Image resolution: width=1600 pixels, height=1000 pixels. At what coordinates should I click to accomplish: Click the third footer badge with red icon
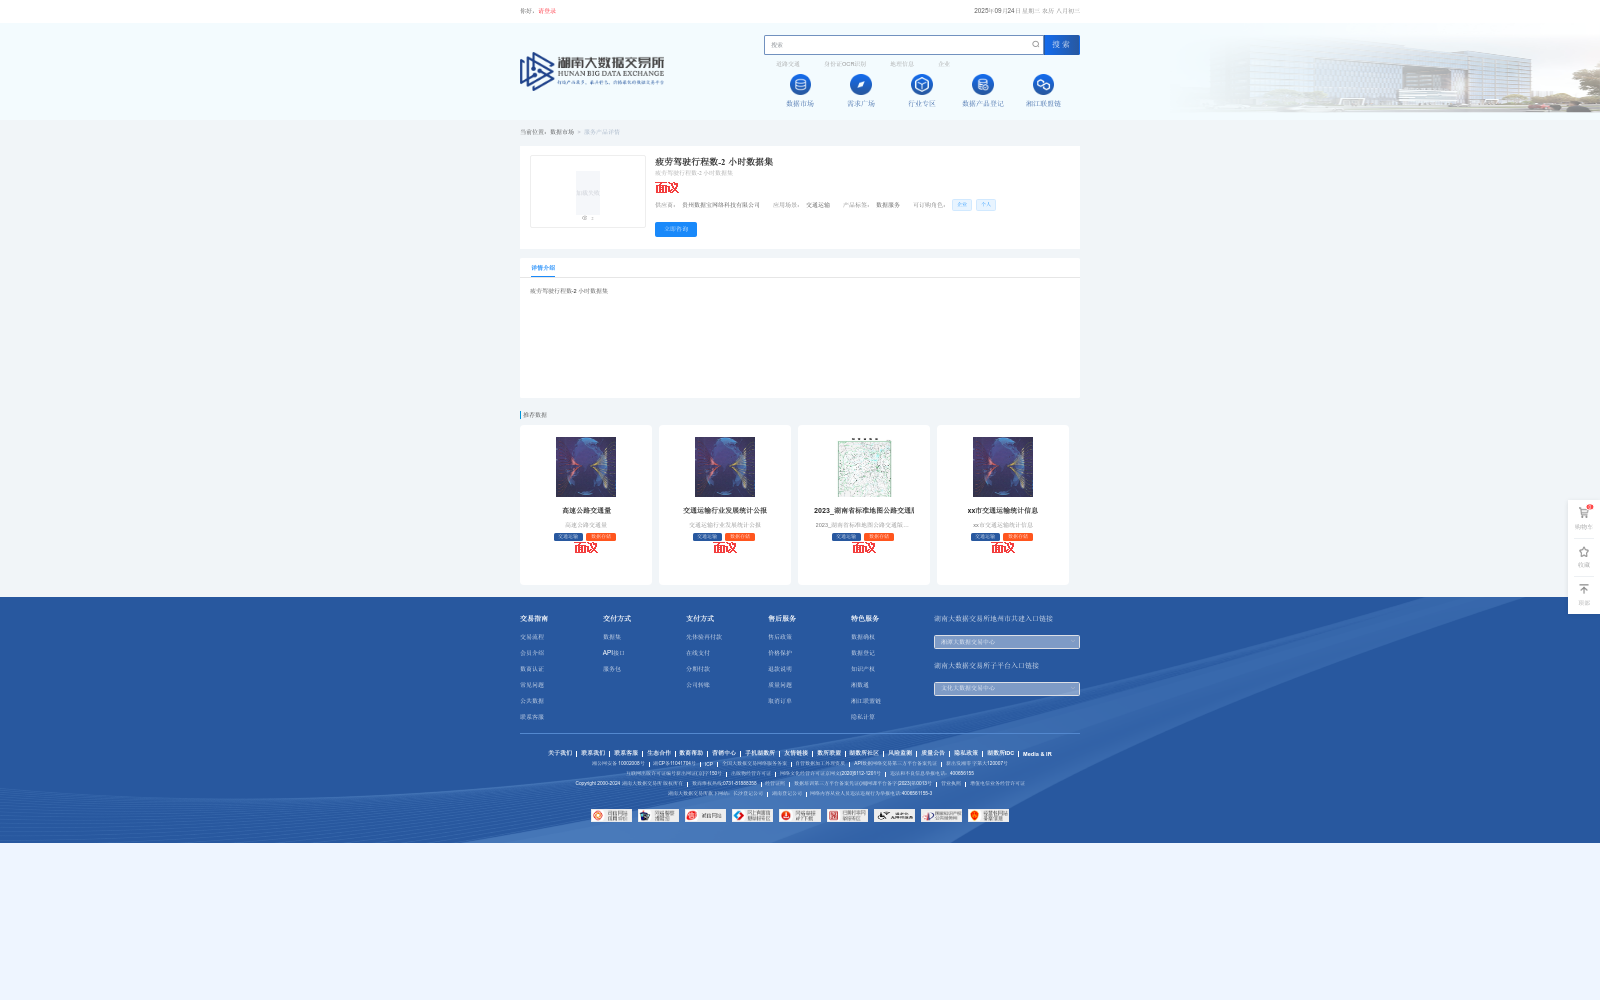point(705,816)
